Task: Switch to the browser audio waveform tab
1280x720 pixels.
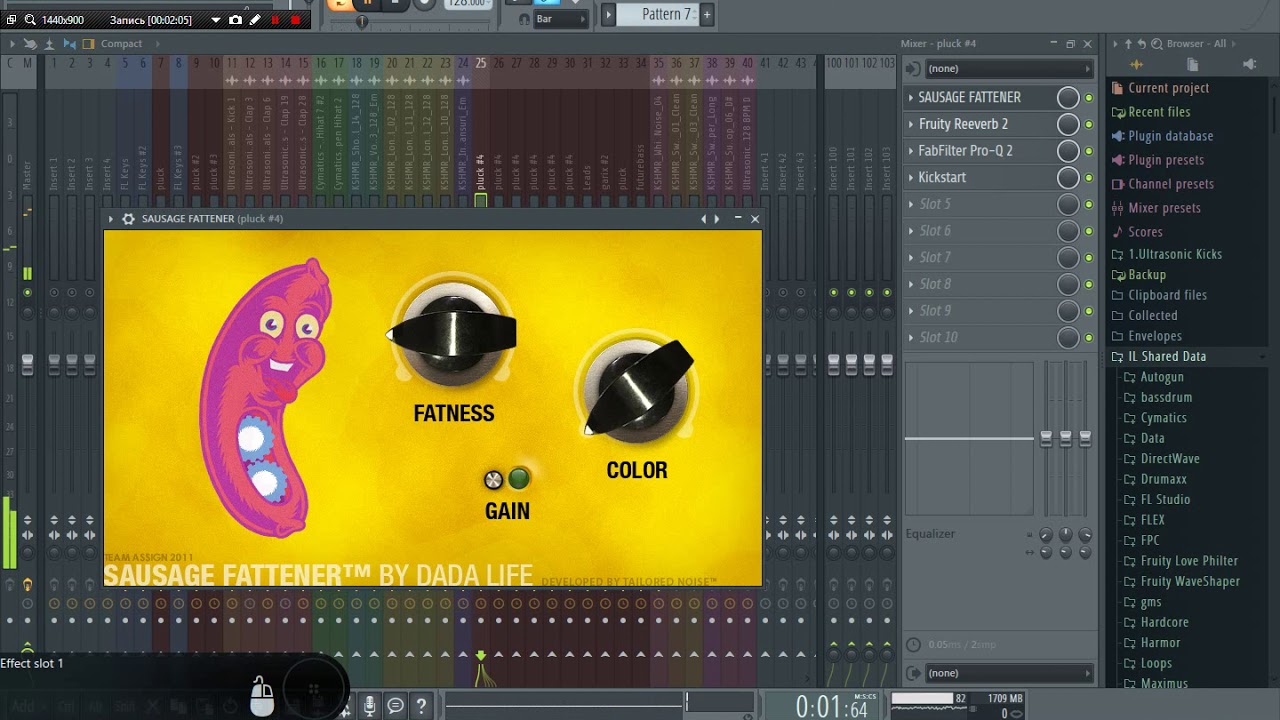Action: coord(1136,64)
